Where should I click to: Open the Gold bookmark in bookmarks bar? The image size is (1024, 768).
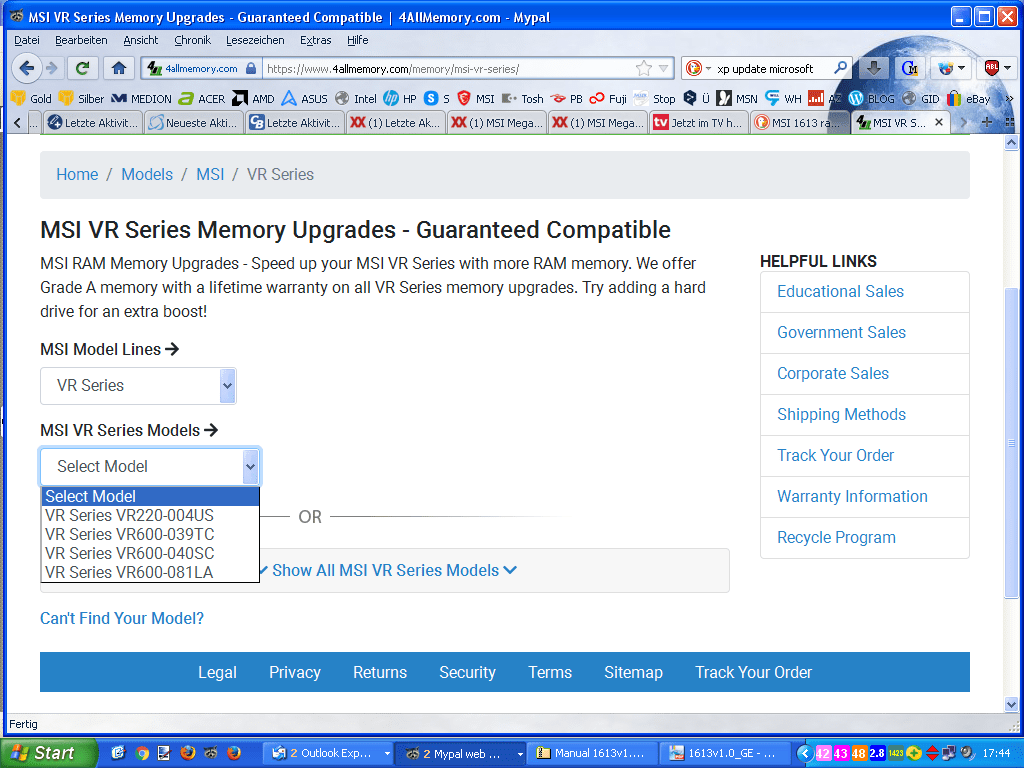pyautogui.click(x=32, y=99)
